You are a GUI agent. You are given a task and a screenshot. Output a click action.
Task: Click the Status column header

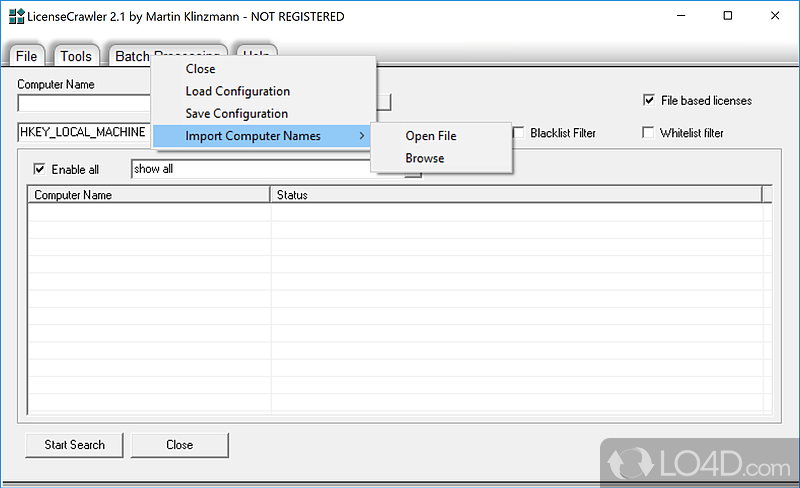click(516, 194)
